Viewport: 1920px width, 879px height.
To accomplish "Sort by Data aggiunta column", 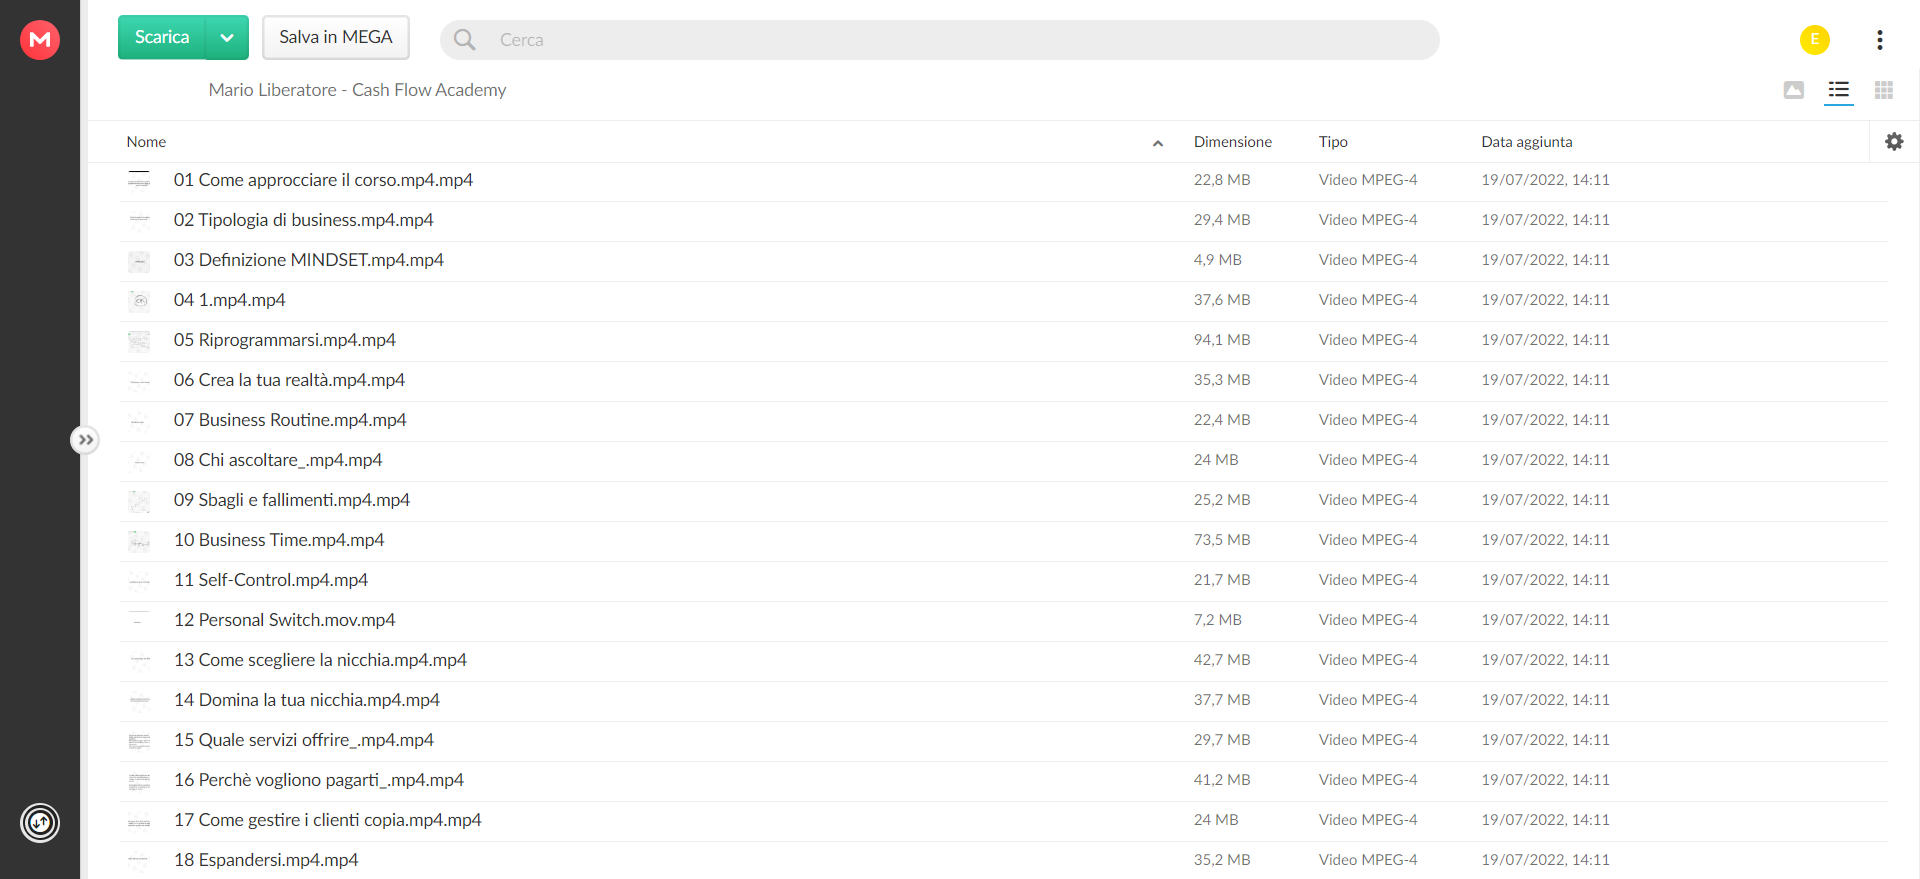I will pyautogui.click(x=1527, y=142).
